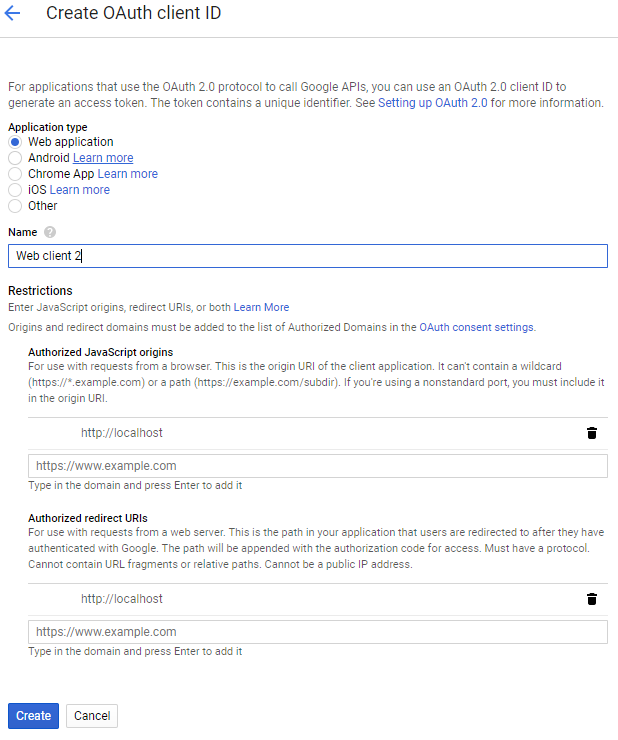Open Android Learn more link
This screenshot has width=618, height=740.
coord(103,158)
